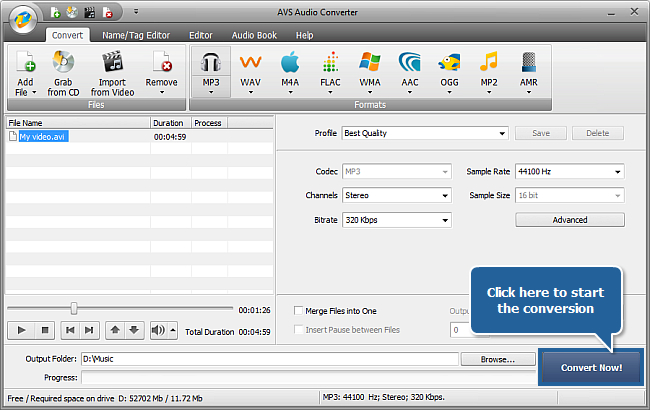The height and width of the screenshot is (410, 650).
Task: Click Browse for output folder
Action: [x=498, y=359]
